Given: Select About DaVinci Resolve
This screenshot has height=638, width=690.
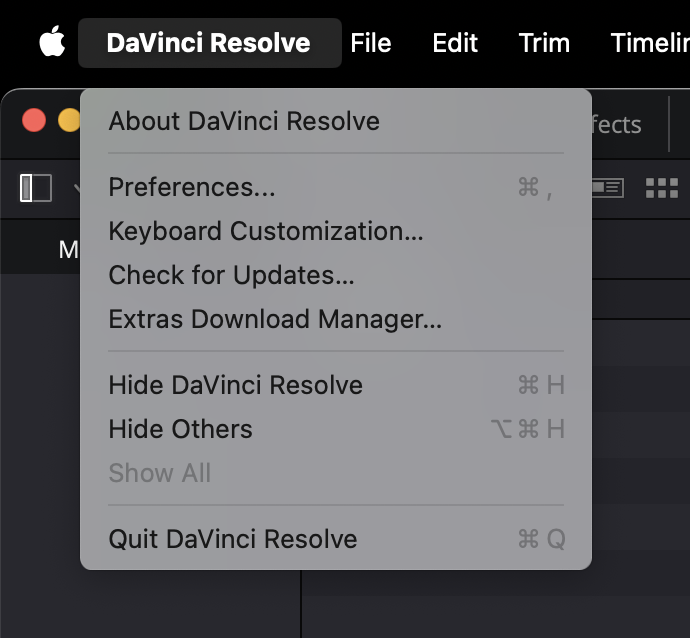Looking at the screenshot, I should [244, 121].
